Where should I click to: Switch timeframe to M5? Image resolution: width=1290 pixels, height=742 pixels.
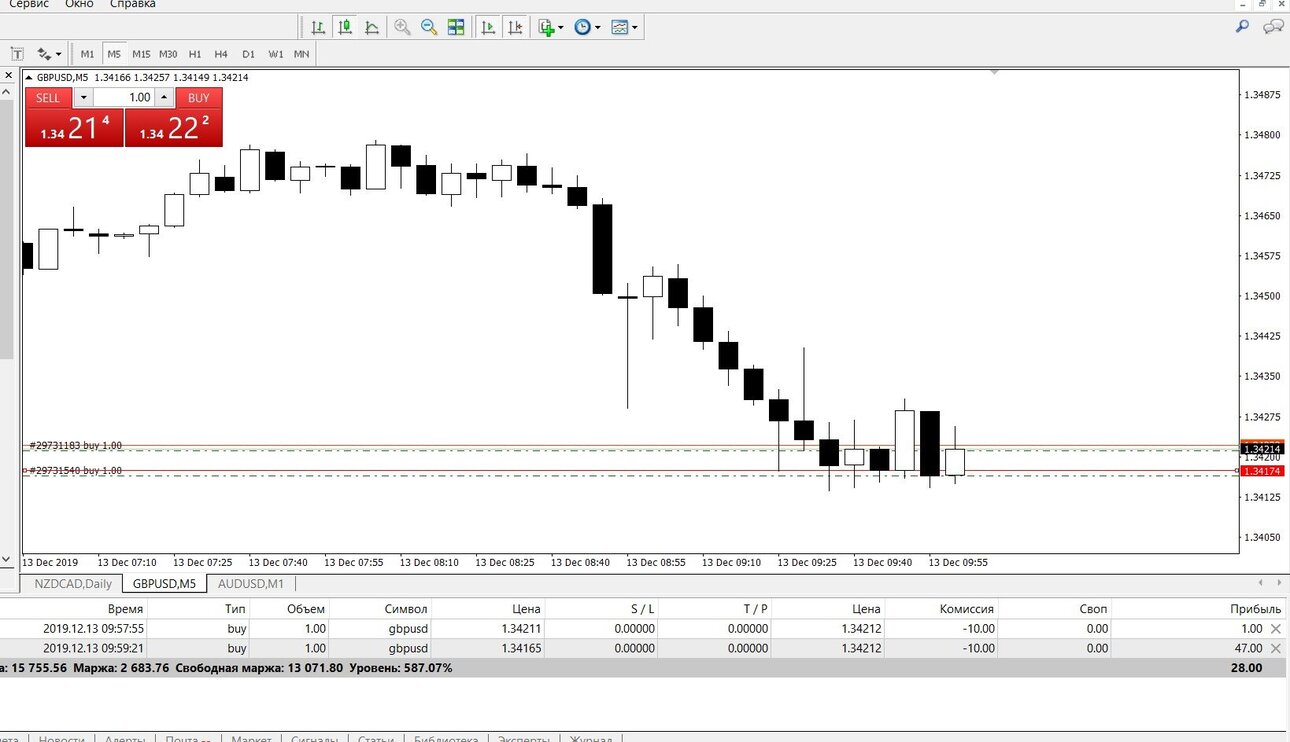coord(114,54)
